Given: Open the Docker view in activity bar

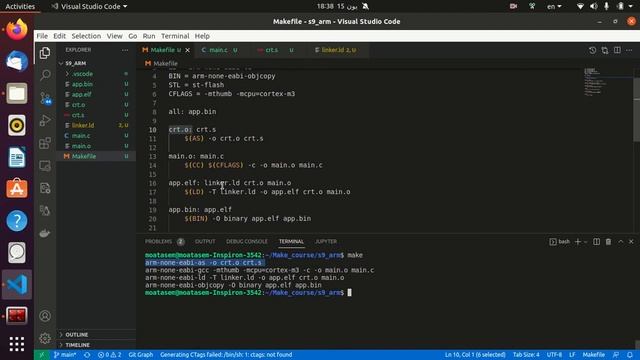Looking at the screenshot, I should (x=45, y=233).
